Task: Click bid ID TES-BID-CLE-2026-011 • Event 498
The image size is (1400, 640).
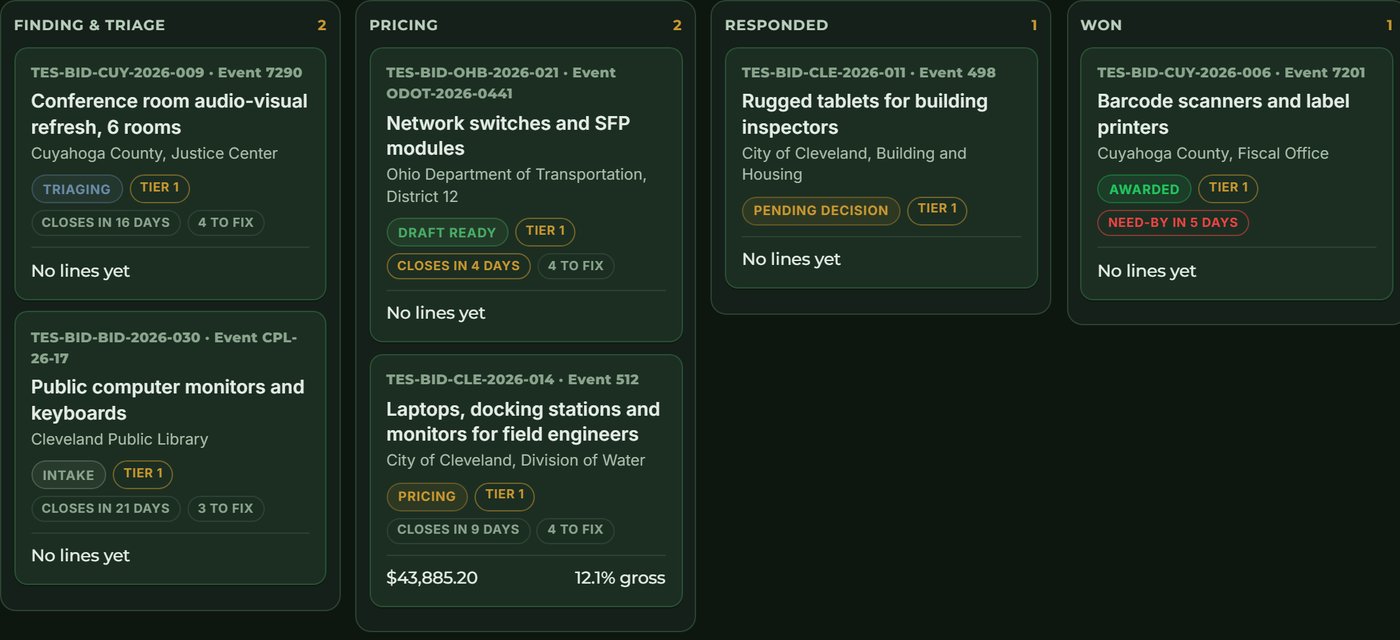Action: click(869, 73)
